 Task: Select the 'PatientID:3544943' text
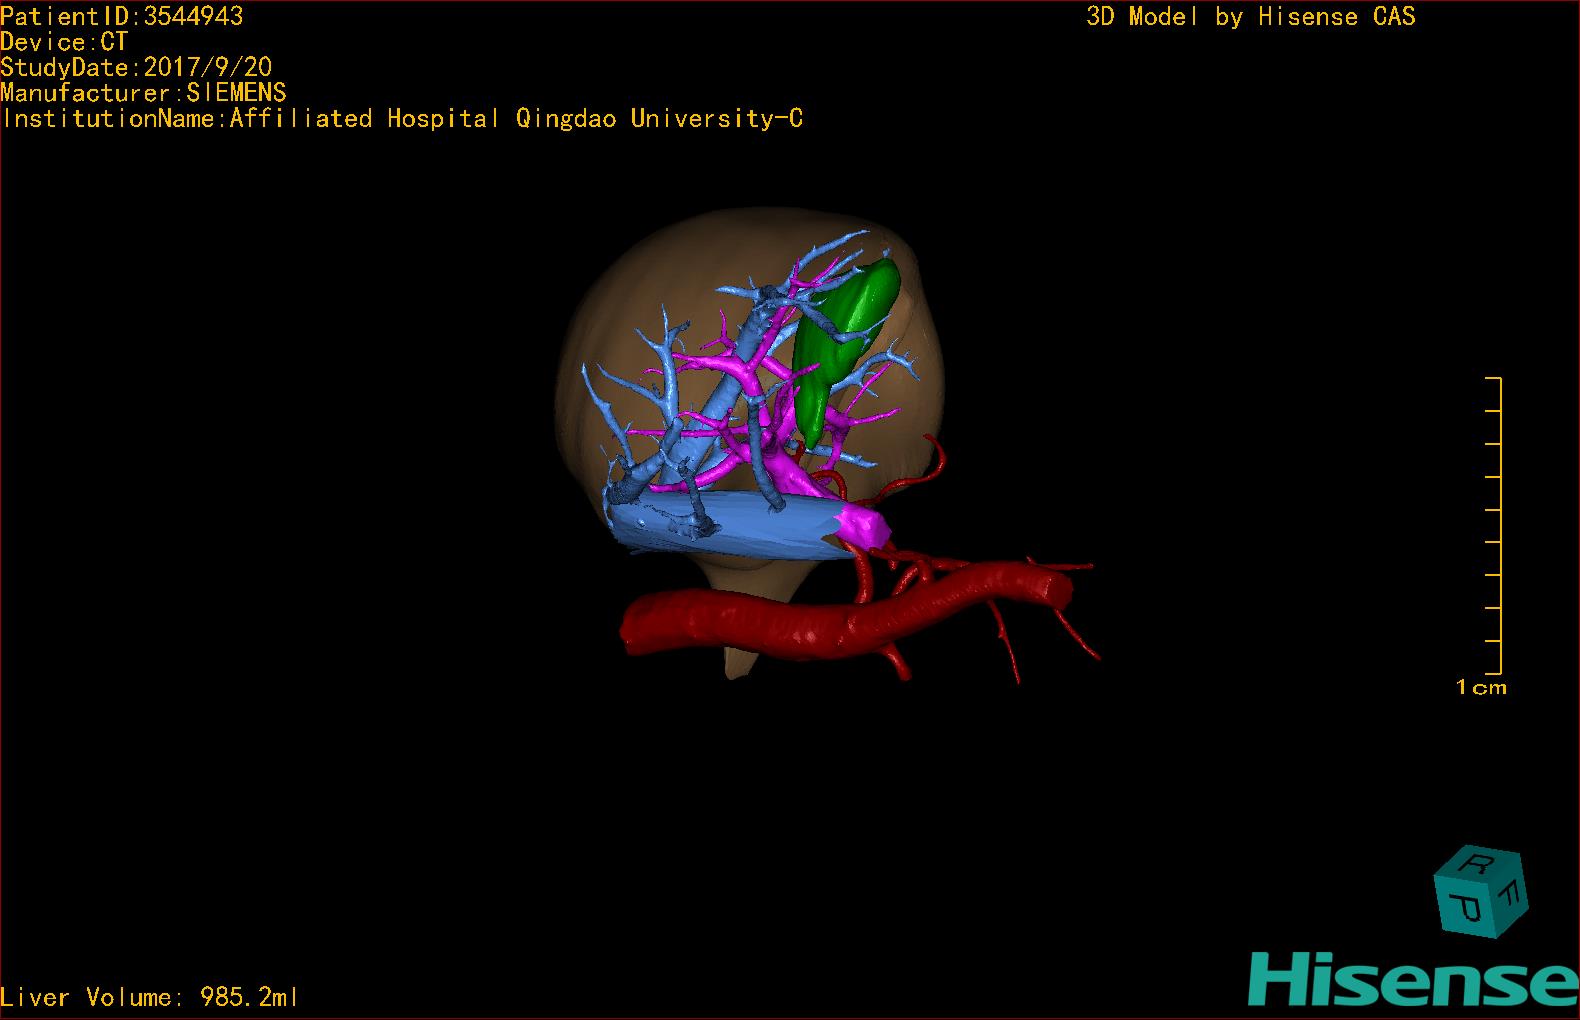tap(122, 16)
